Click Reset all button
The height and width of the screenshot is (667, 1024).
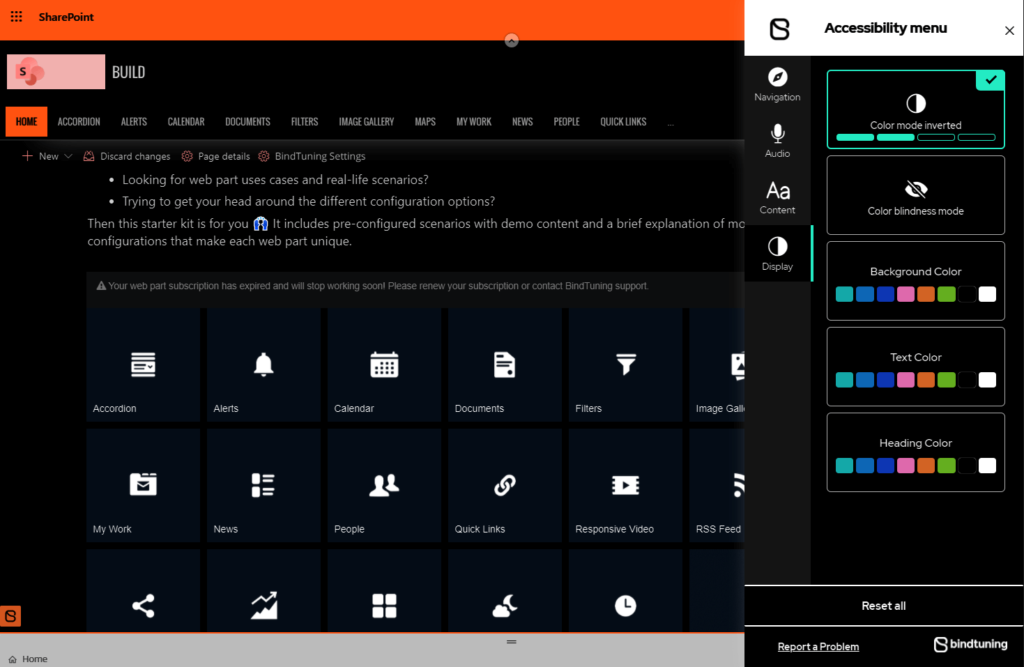(x=884, y=606)
